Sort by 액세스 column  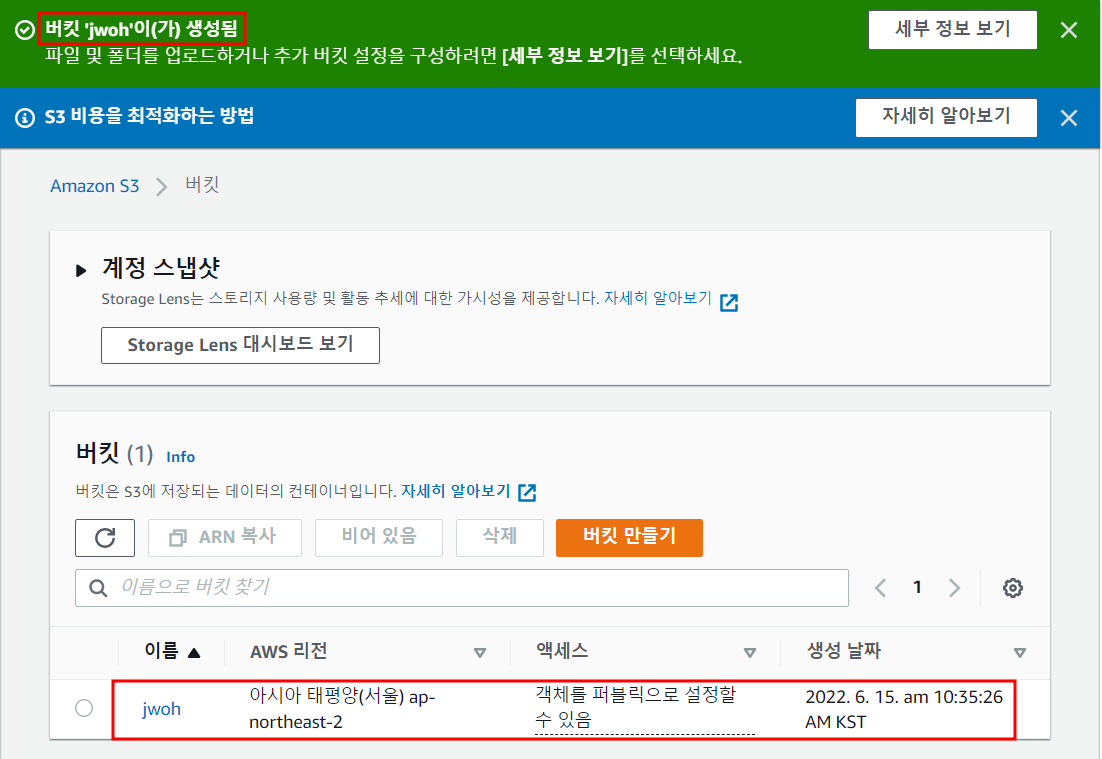point(646,652)
